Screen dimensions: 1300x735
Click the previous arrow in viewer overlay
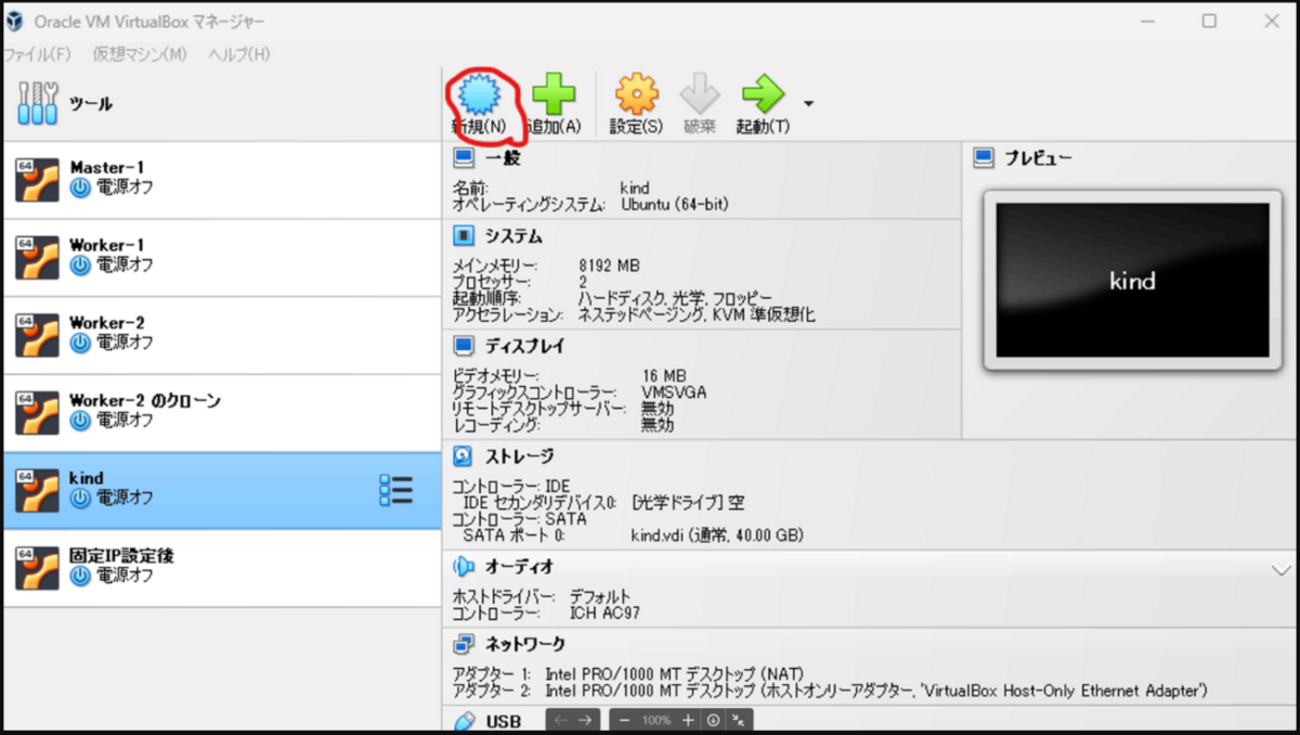560,720
